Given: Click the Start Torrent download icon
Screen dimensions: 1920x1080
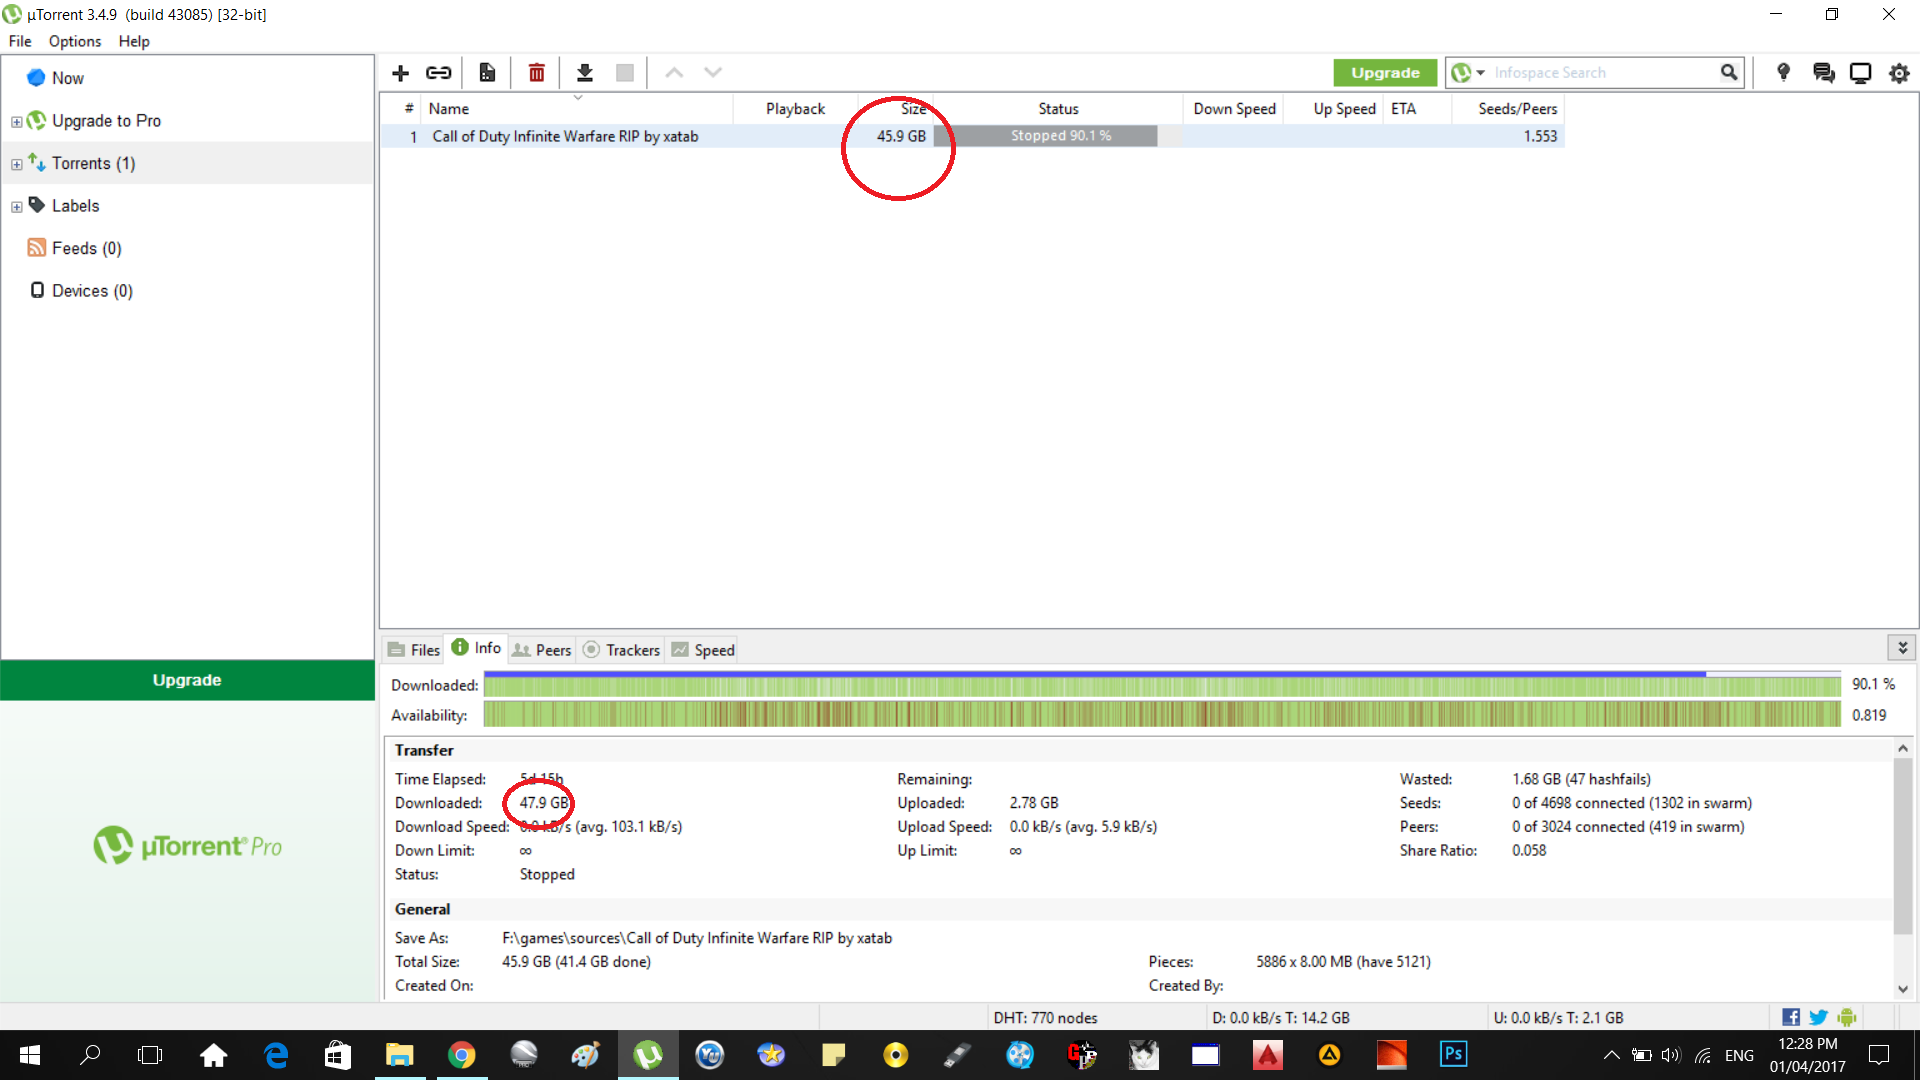Looking at the screenshot, I should pos(585,73).
